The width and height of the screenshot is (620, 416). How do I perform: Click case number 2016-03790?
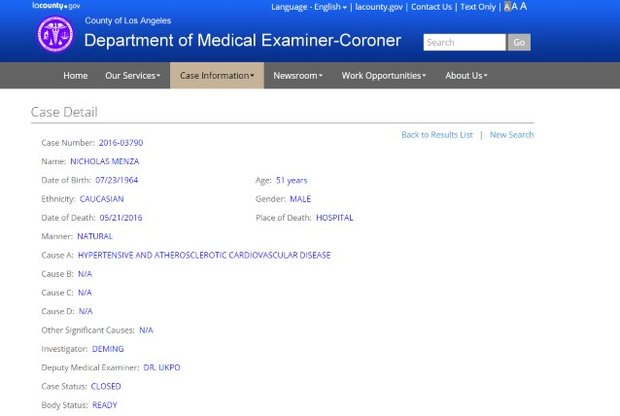121,143
